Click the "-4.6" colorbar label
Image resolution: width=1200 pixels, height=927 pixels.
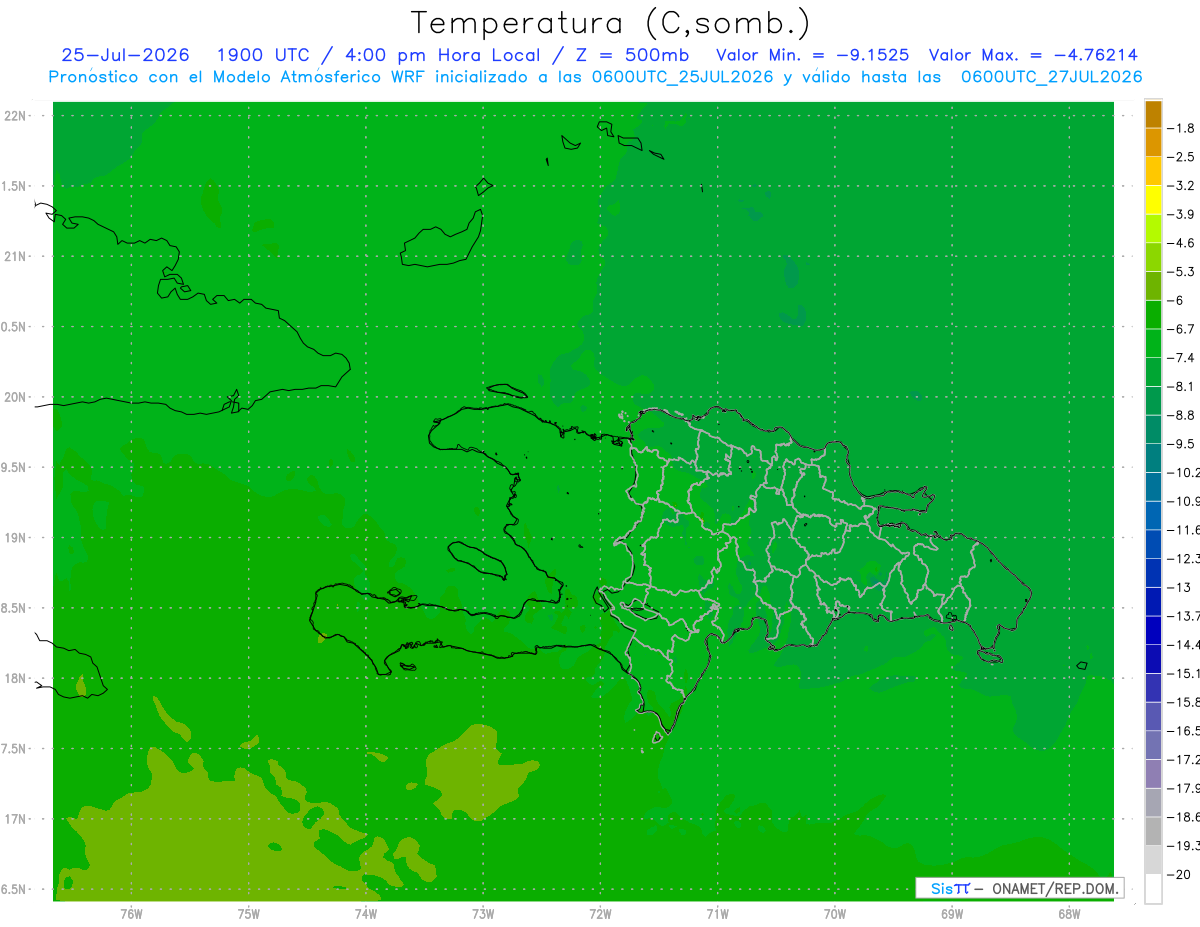tap(1181, 243)
